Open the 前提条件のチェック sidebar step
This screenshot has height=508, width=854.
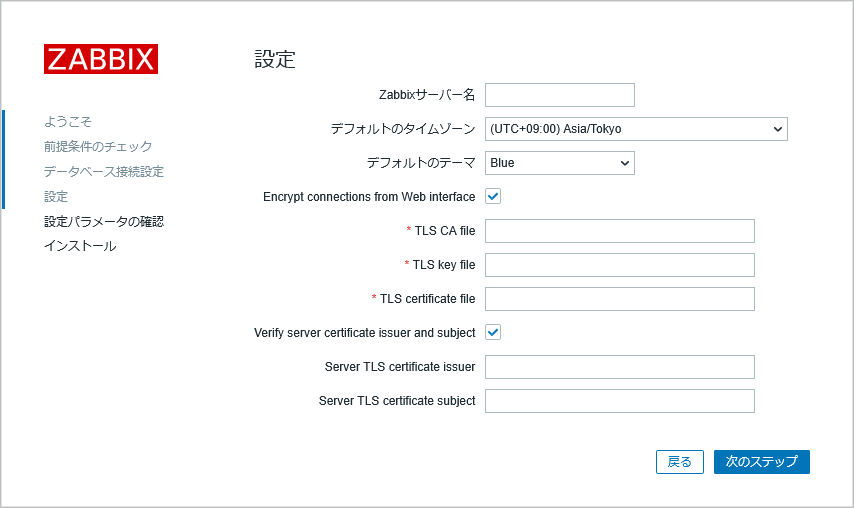pyautogui.click(x=98, y=146)
